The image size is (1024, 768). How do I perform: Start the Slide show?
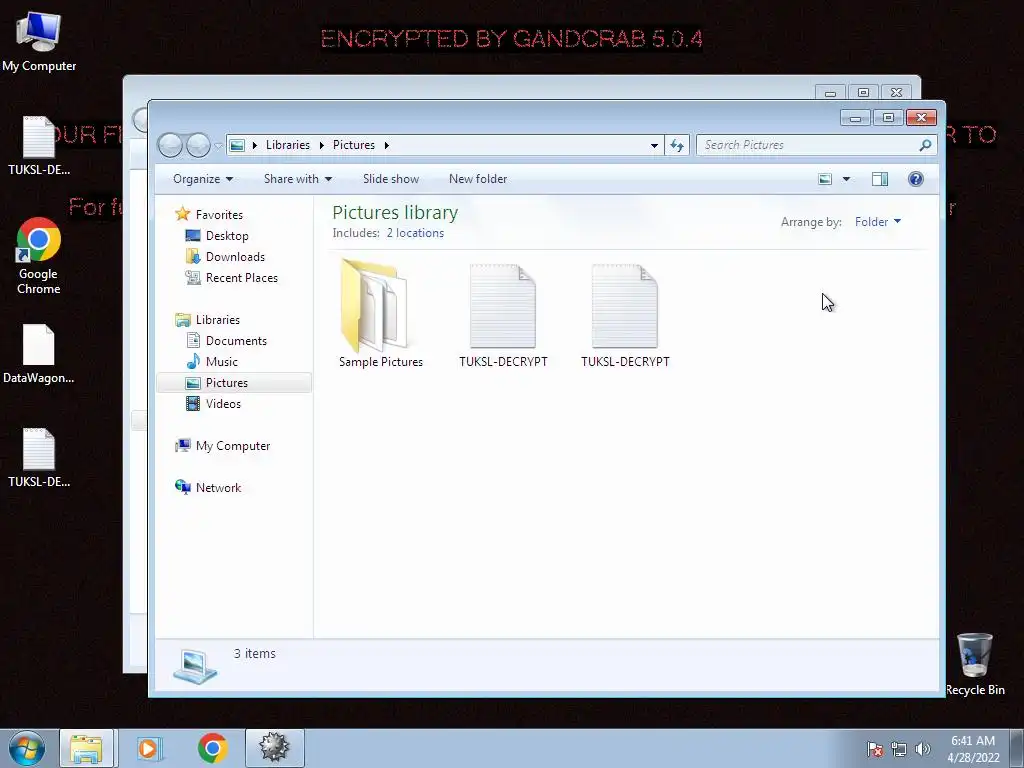coord(391,179)
